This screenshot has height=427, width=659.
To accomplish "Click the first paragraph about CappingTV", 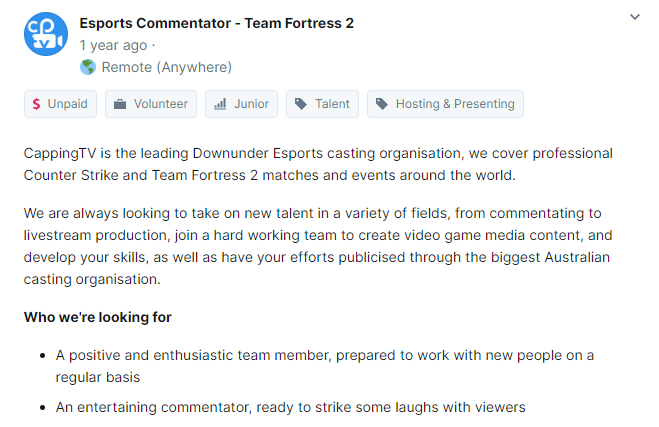I will [318, 164].
